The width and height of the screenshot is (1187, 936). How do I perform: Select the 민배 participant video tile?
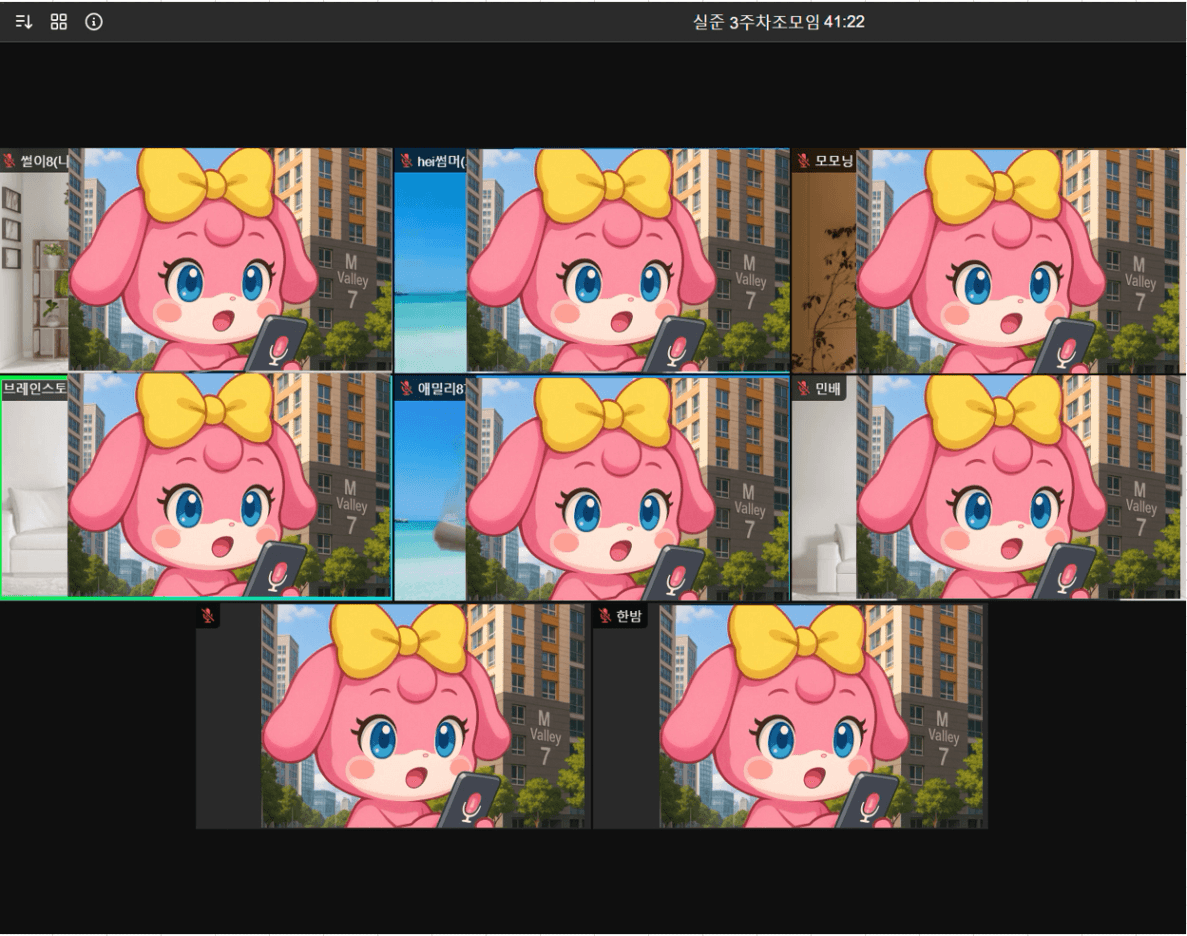click(988, 488)
